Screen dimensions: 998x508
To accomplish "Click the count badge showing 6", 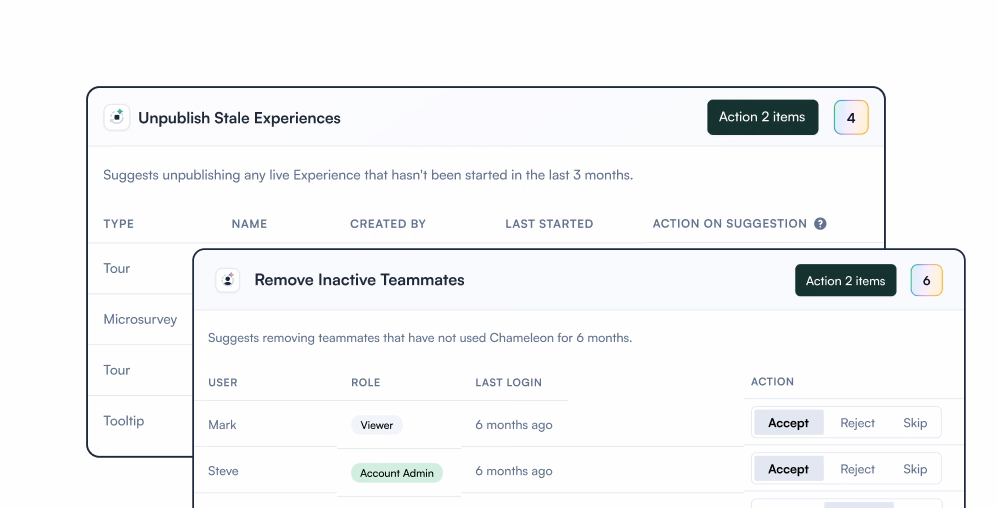I will pos(926,280).
